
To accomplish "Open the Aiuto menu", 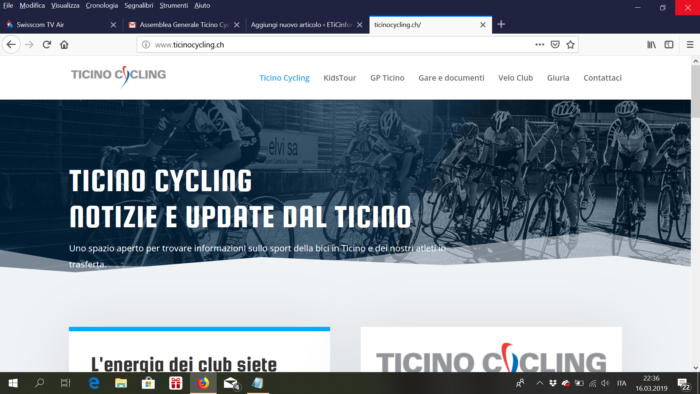I will point(202,5).
